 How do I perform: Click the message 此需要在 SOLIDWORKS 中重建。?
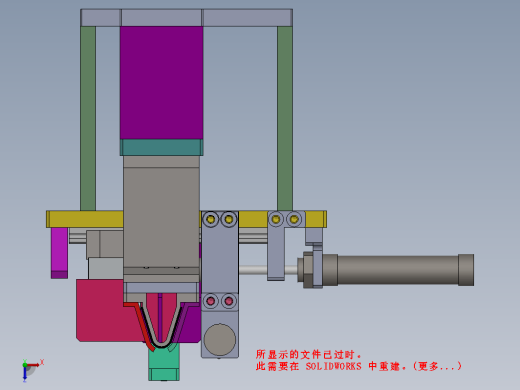pos(331,366)
